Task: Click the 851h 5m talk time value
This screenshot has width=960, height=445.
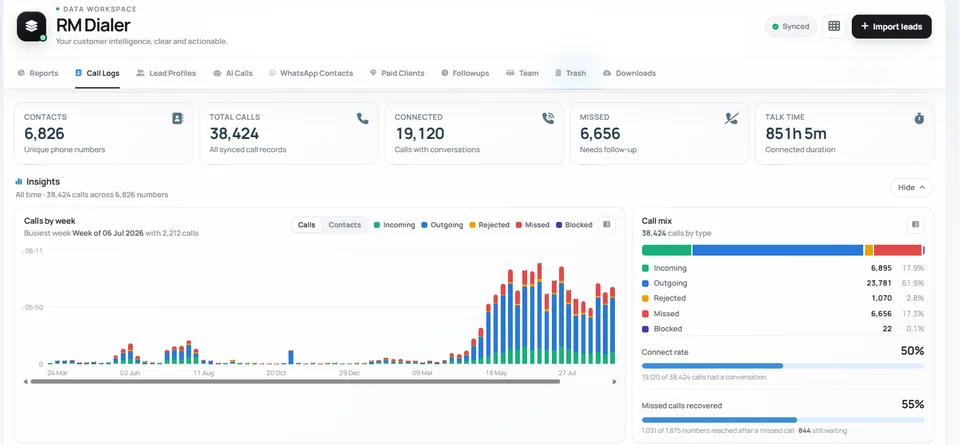Action: [x=796, y=133]
